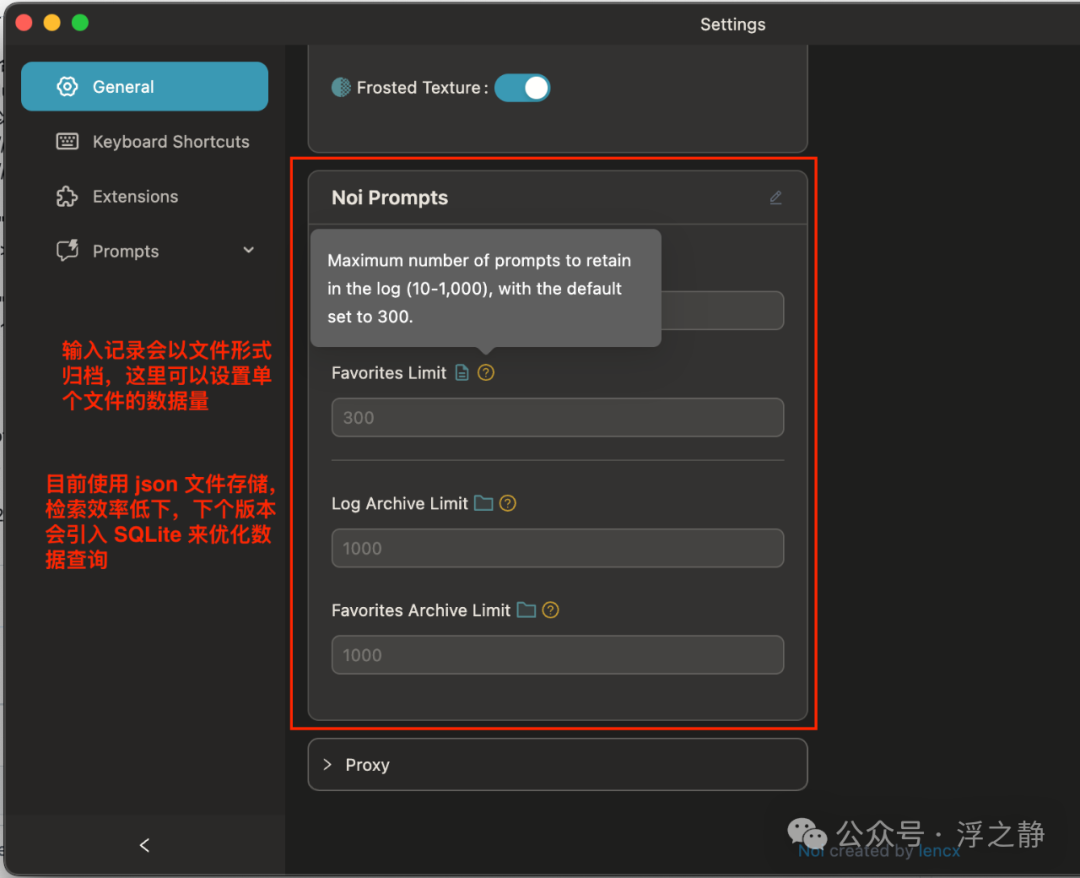
Task: Open the Prompts sidebar item
Action: pyautogui.click(x=145, y=251)
